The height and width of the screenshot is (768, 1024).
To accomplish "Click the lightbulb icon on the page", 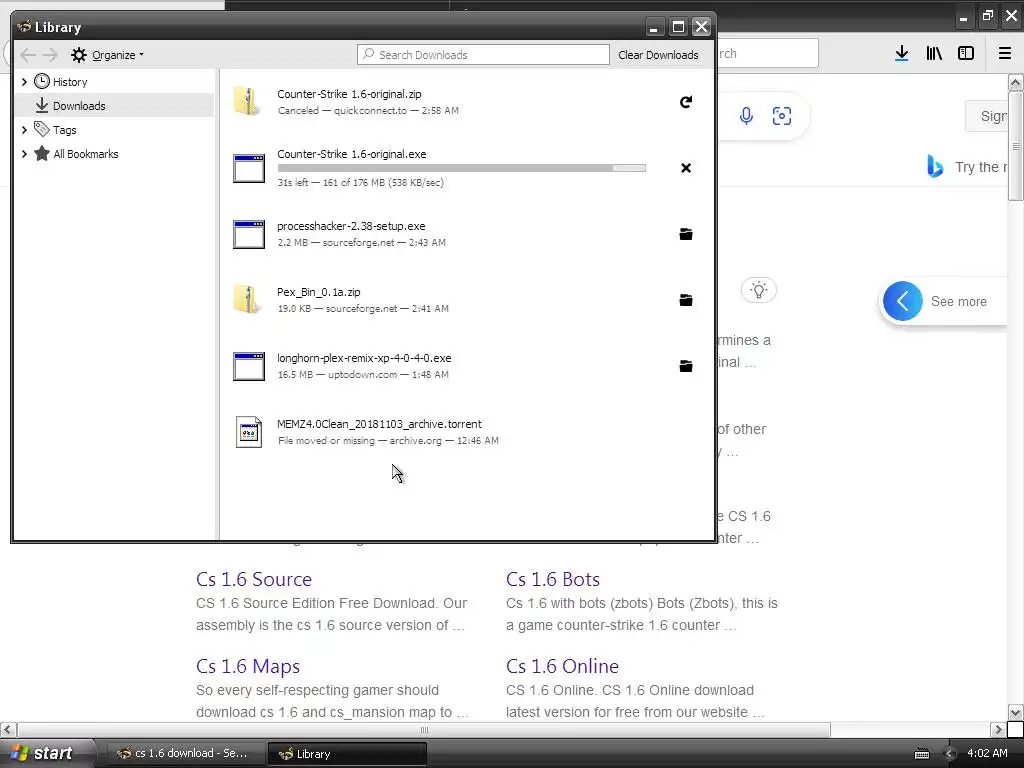I will [759, 290].
